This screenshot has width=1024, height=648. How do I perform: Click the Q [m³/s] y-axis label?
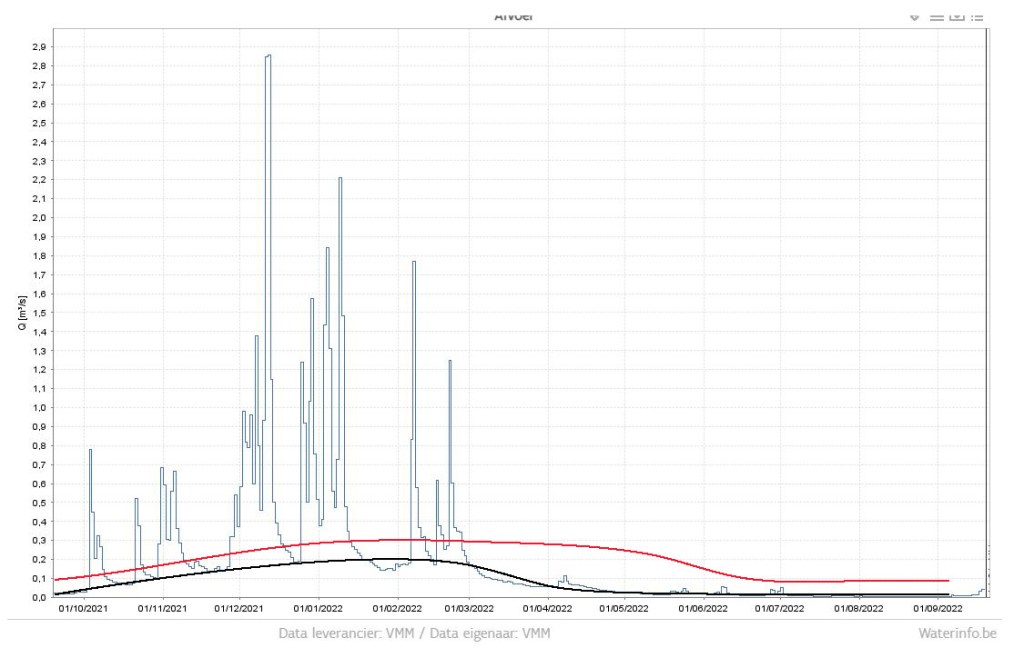37,312
